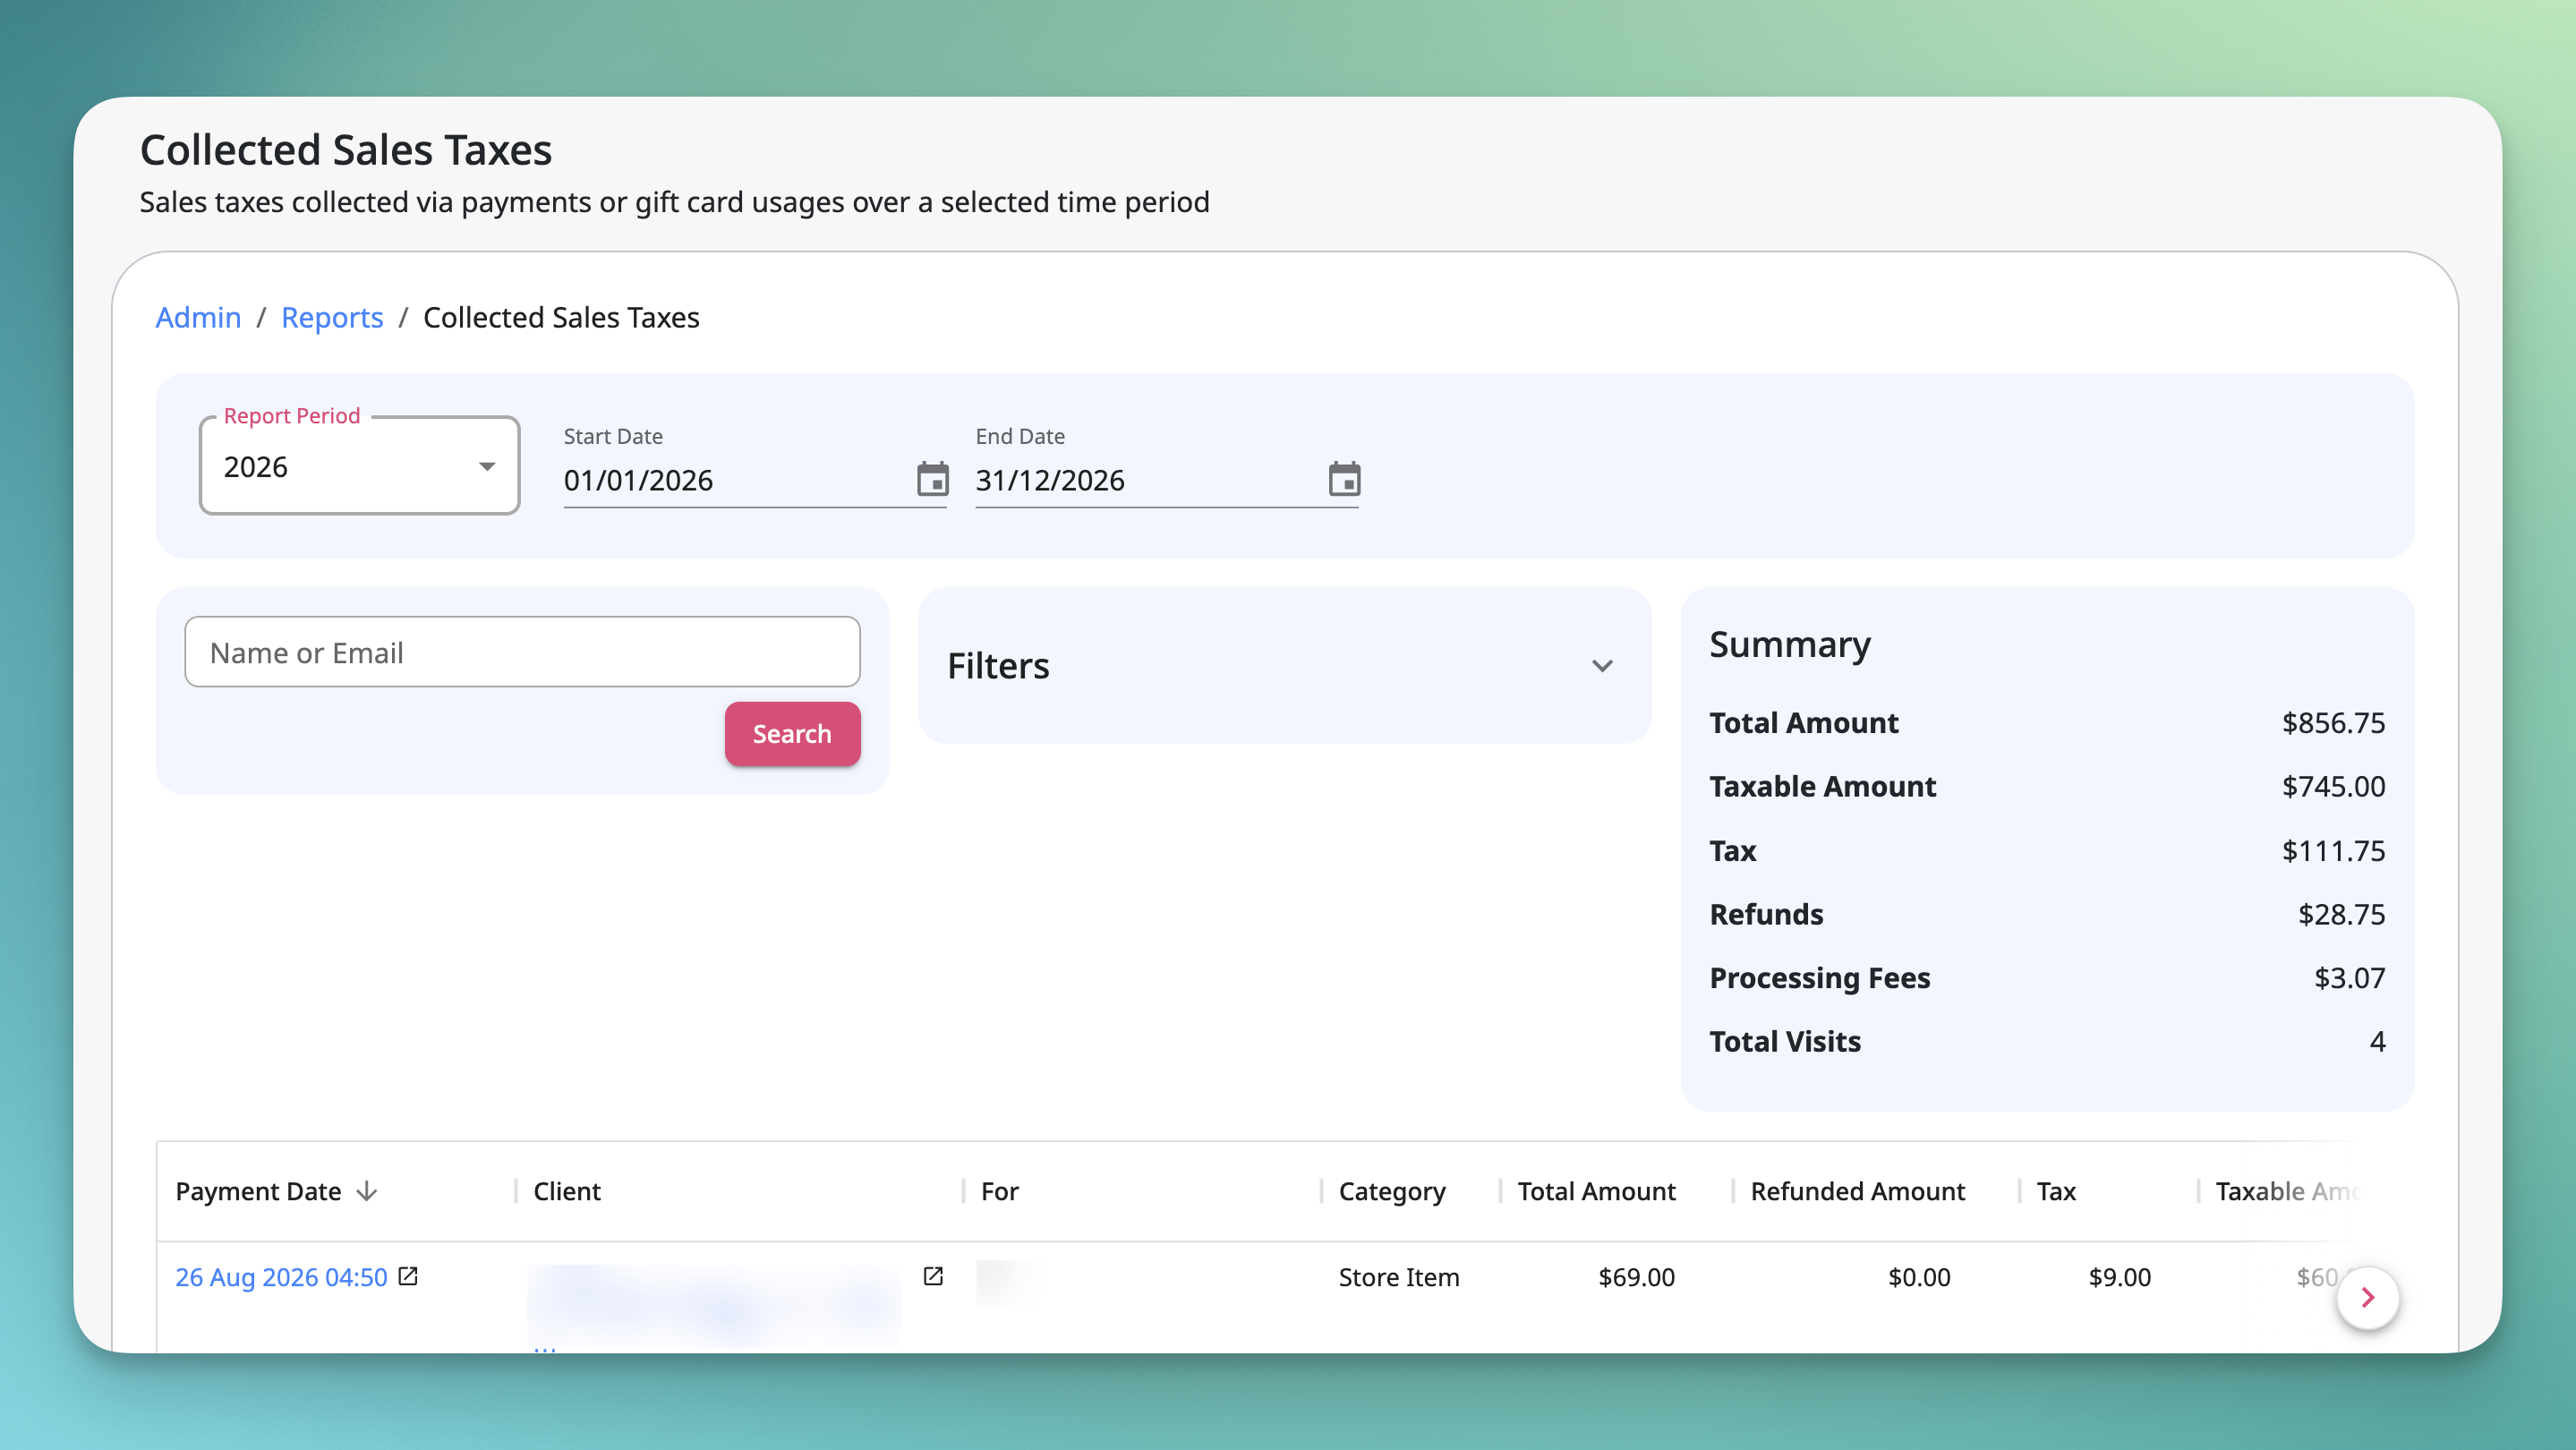Select the $9.00 tax cell
Viewport: 2576px width, 1450px height.
click(2119, 1277)
